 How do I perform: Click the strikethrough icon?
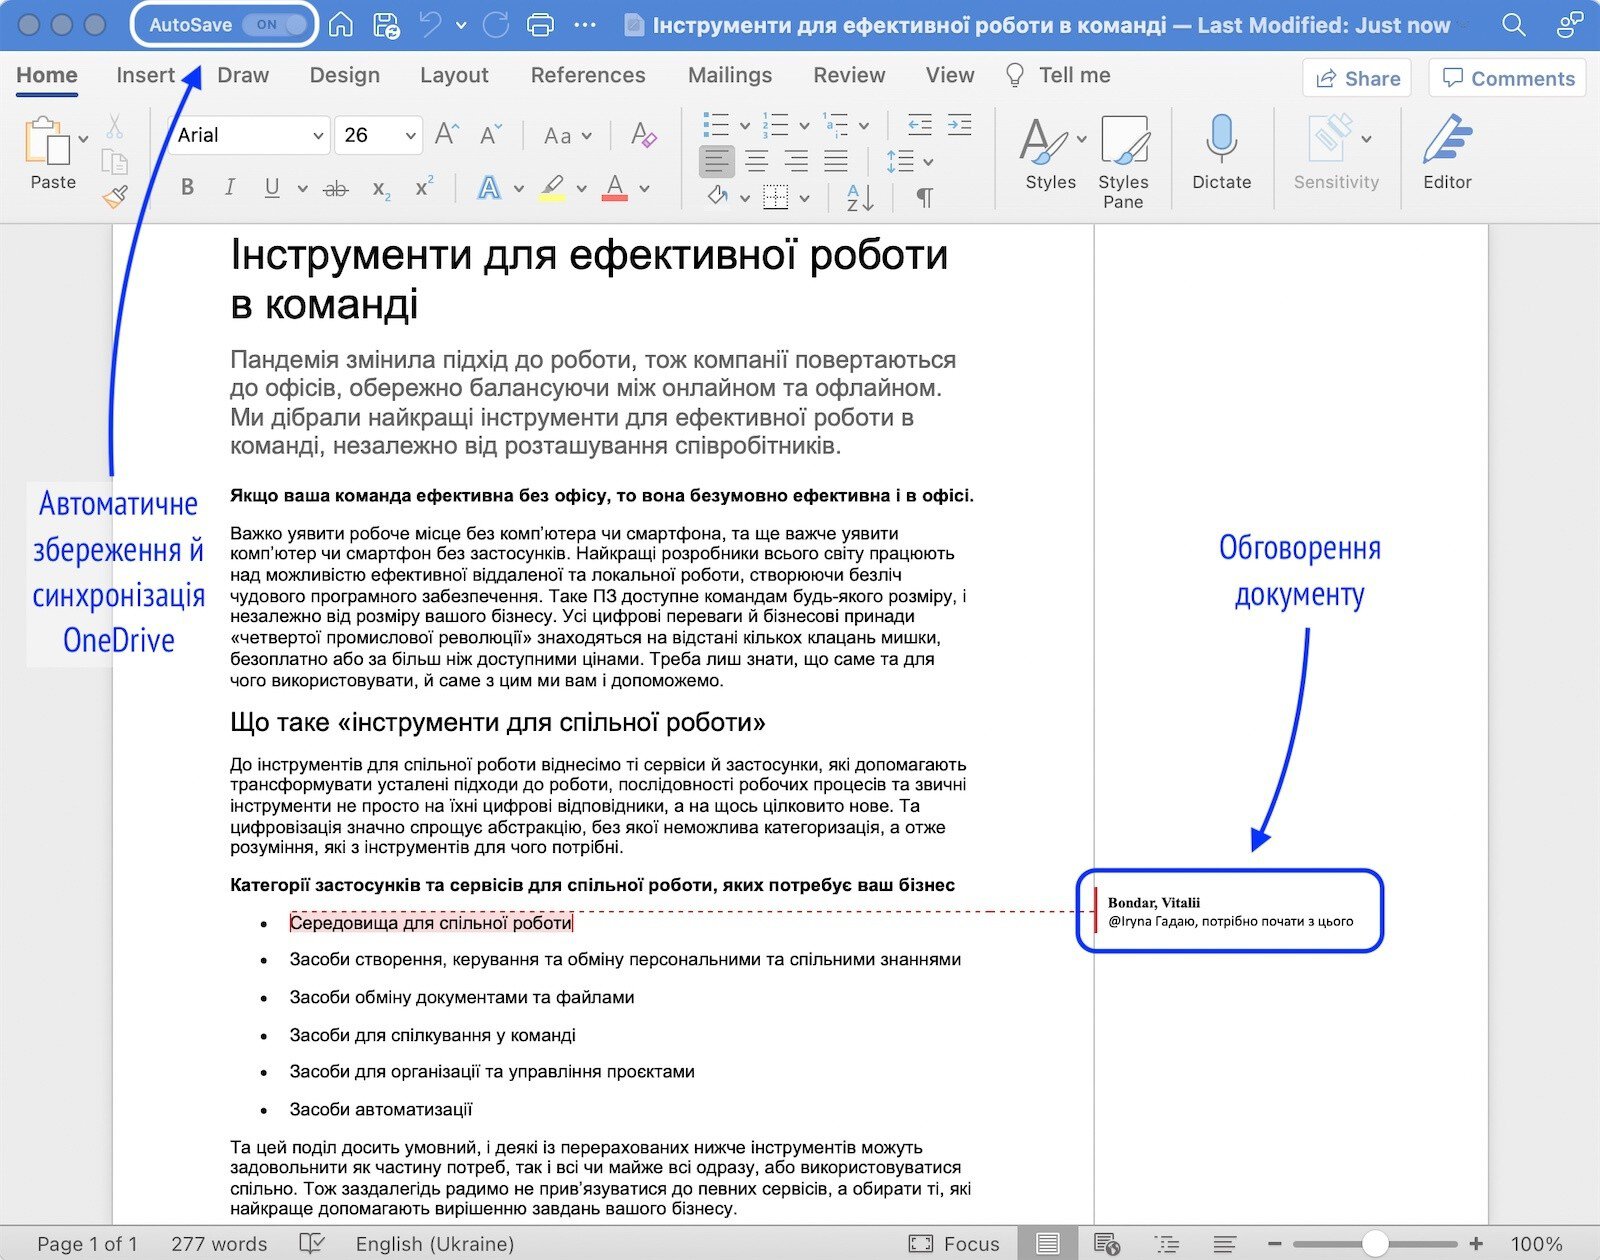point(336,187)
